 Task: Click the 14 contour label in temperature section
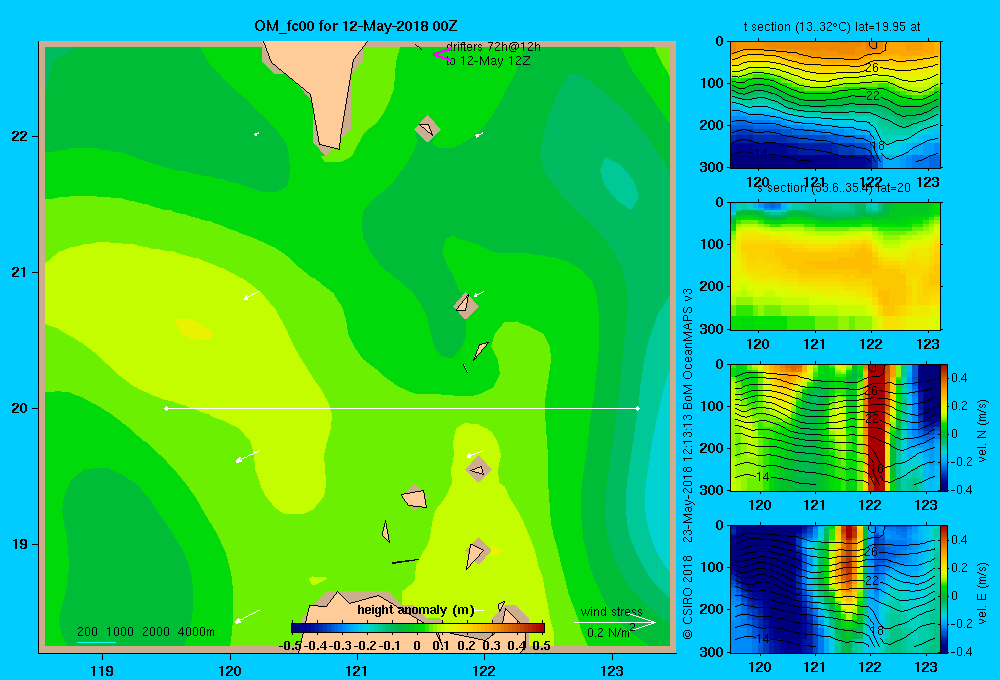click(x=761, y=154)
